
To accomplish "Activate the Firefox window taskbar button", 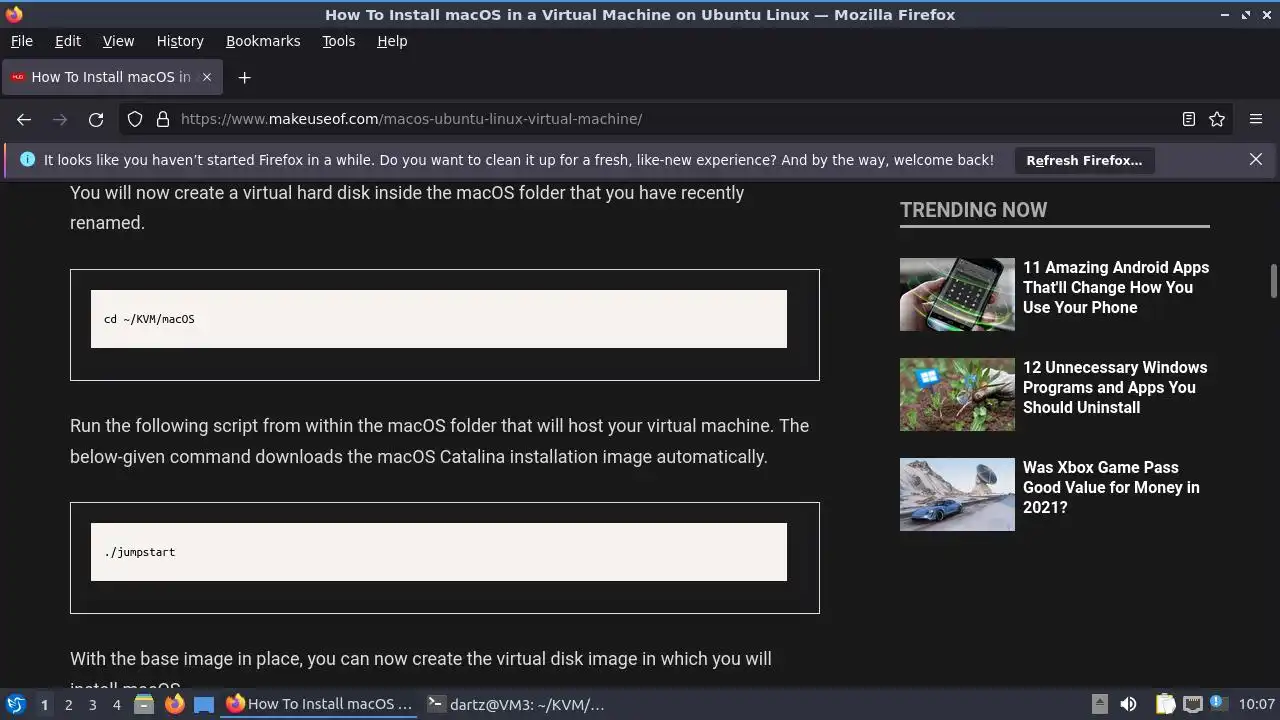I will 321,704.
